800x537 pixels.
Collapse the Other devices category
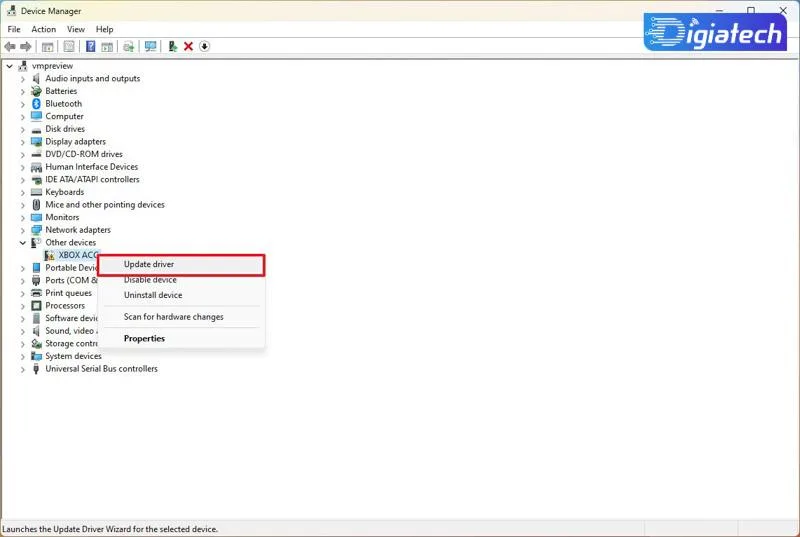22,243
